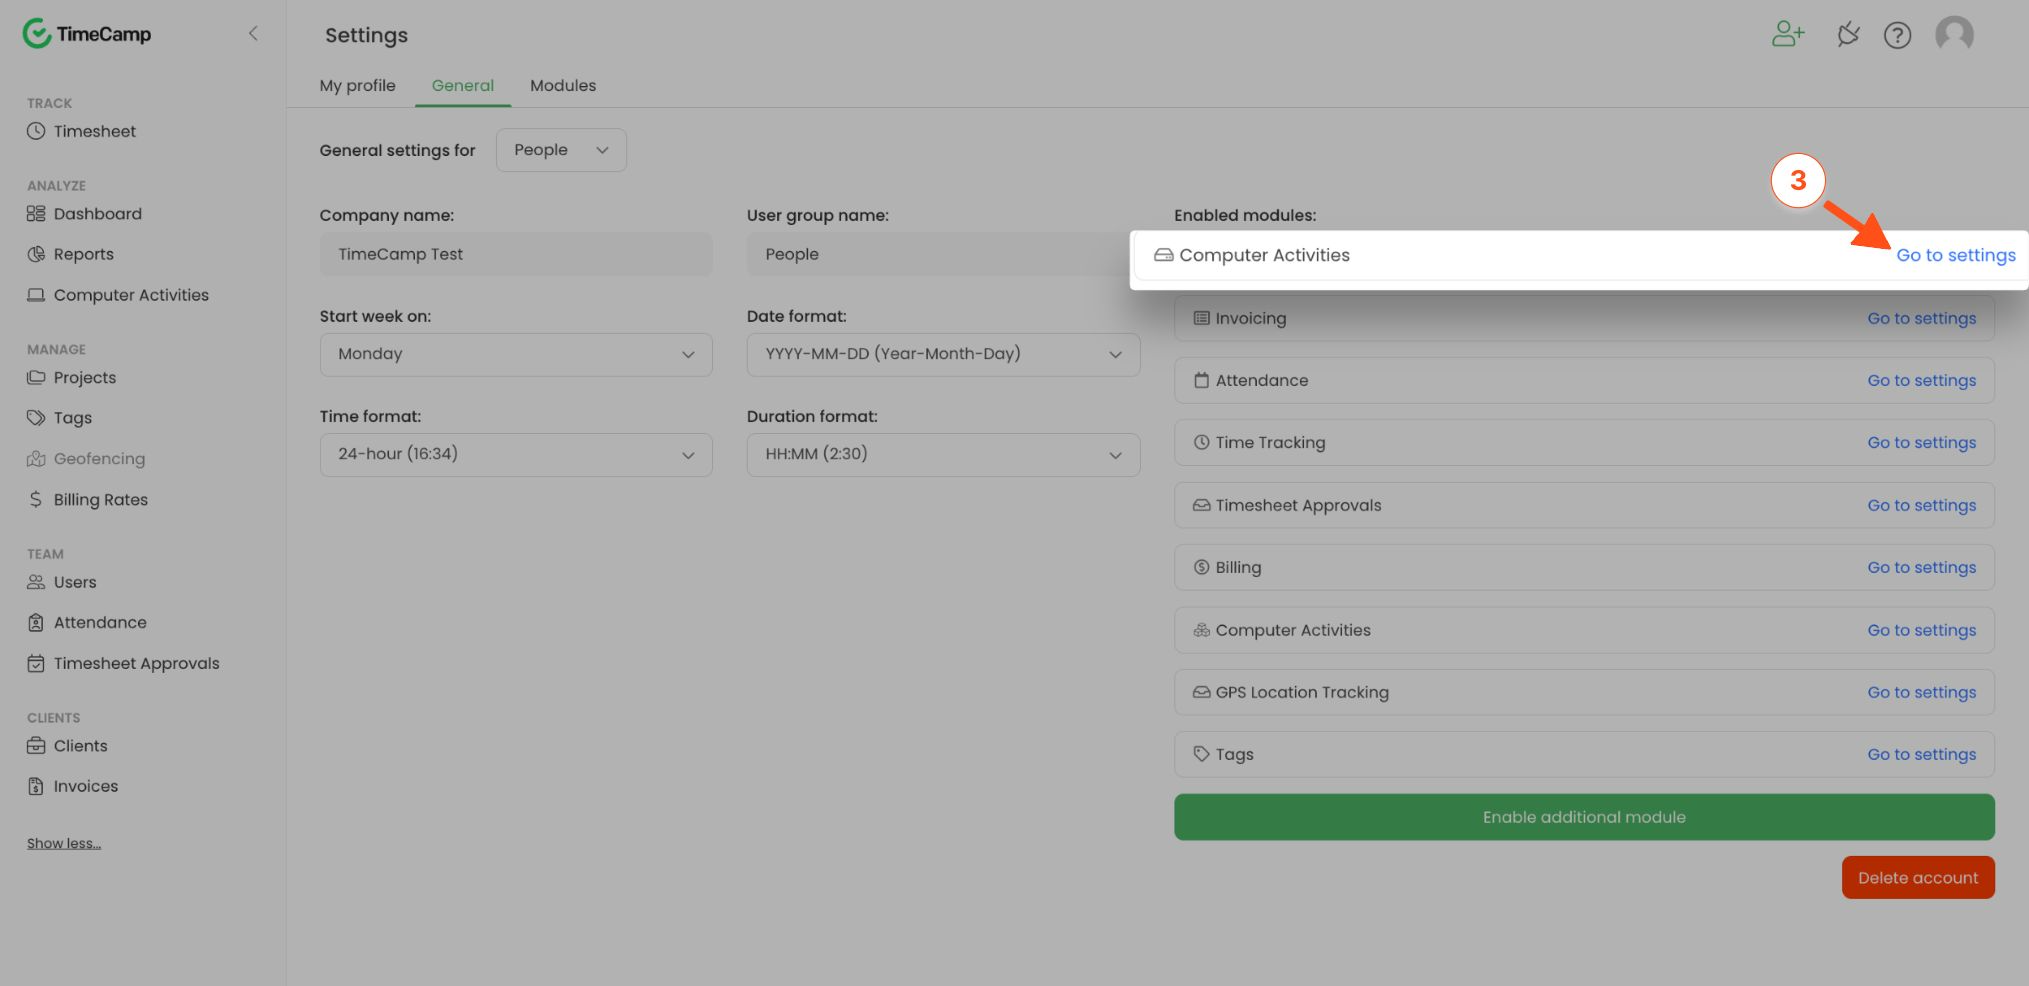Click the Delete account button
The width and height of the screenshot is (2029, 986).
1917,878
